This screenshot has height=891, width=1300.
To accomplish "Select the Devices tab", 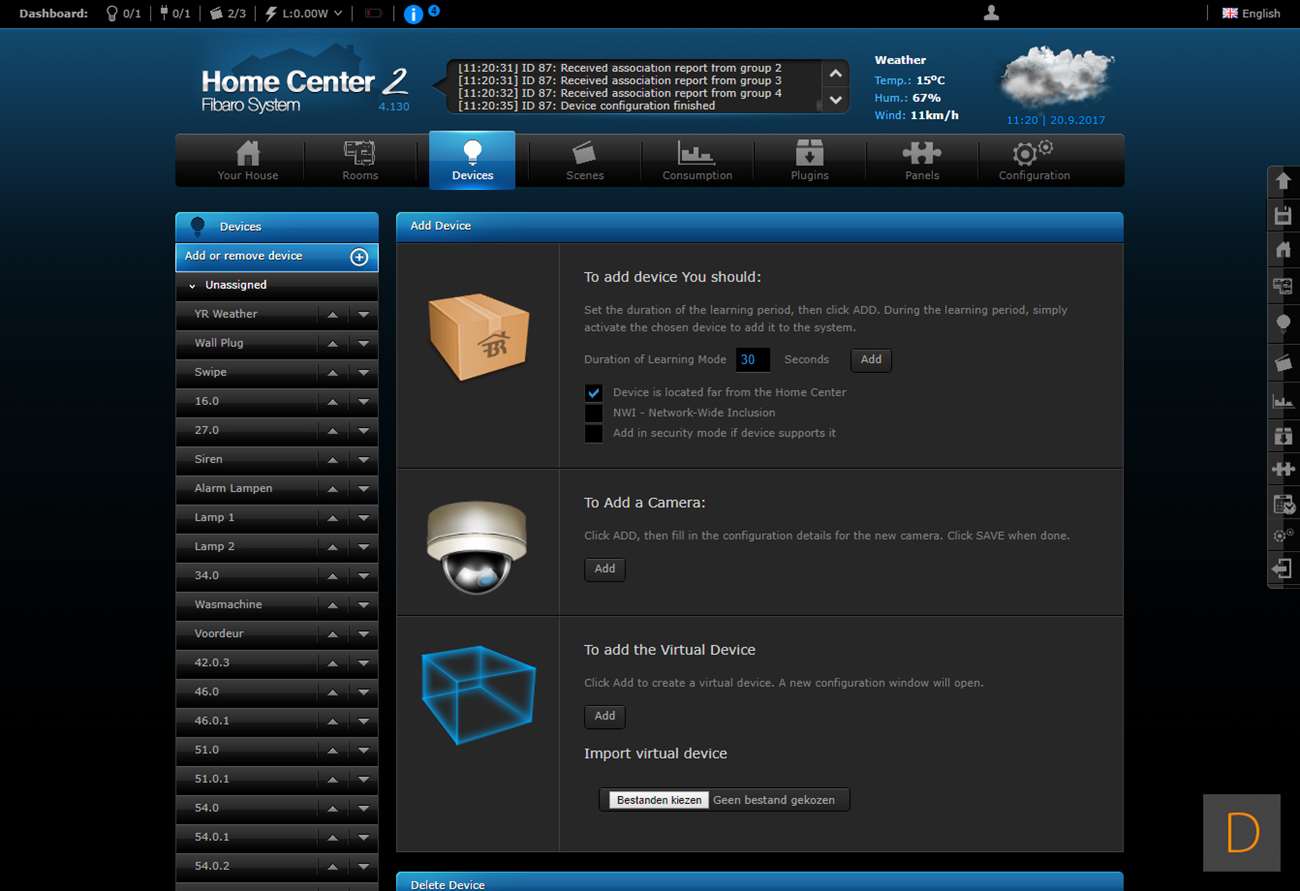I will [472, 160].
